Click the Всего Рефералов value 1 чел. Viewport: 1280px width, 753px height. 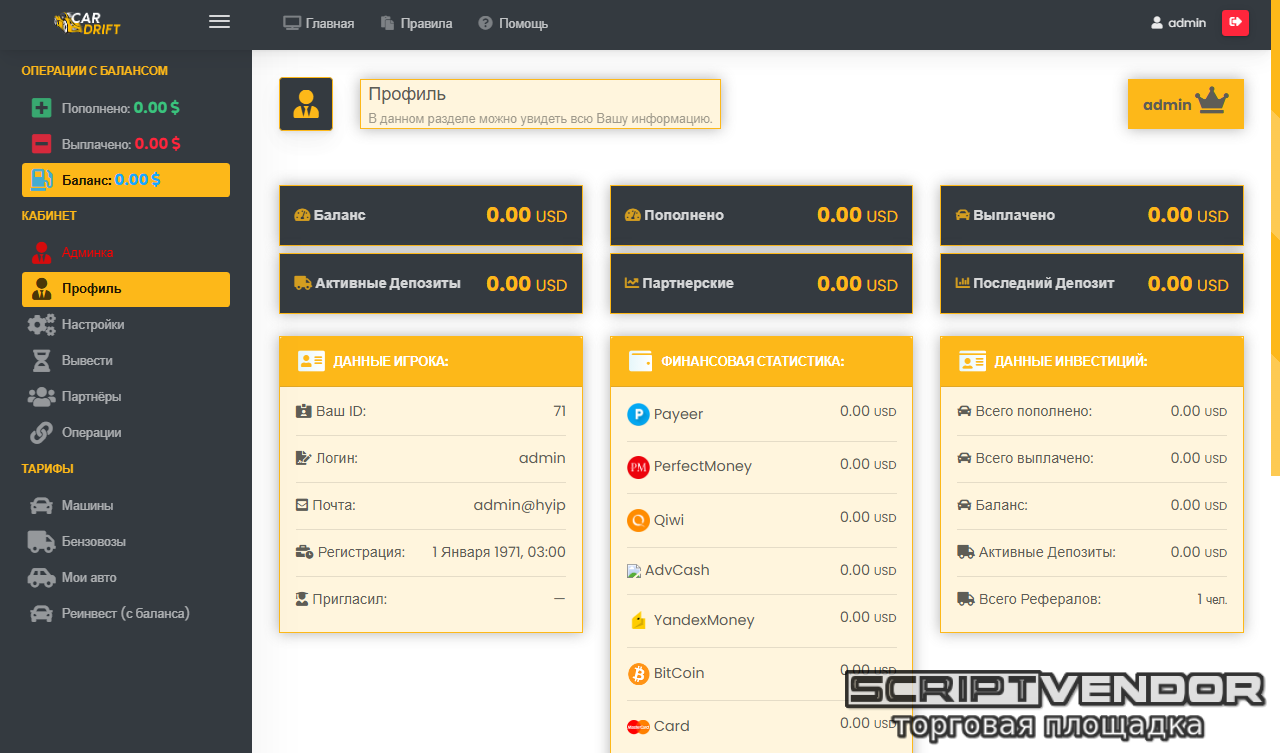(x=1212, y=599)
